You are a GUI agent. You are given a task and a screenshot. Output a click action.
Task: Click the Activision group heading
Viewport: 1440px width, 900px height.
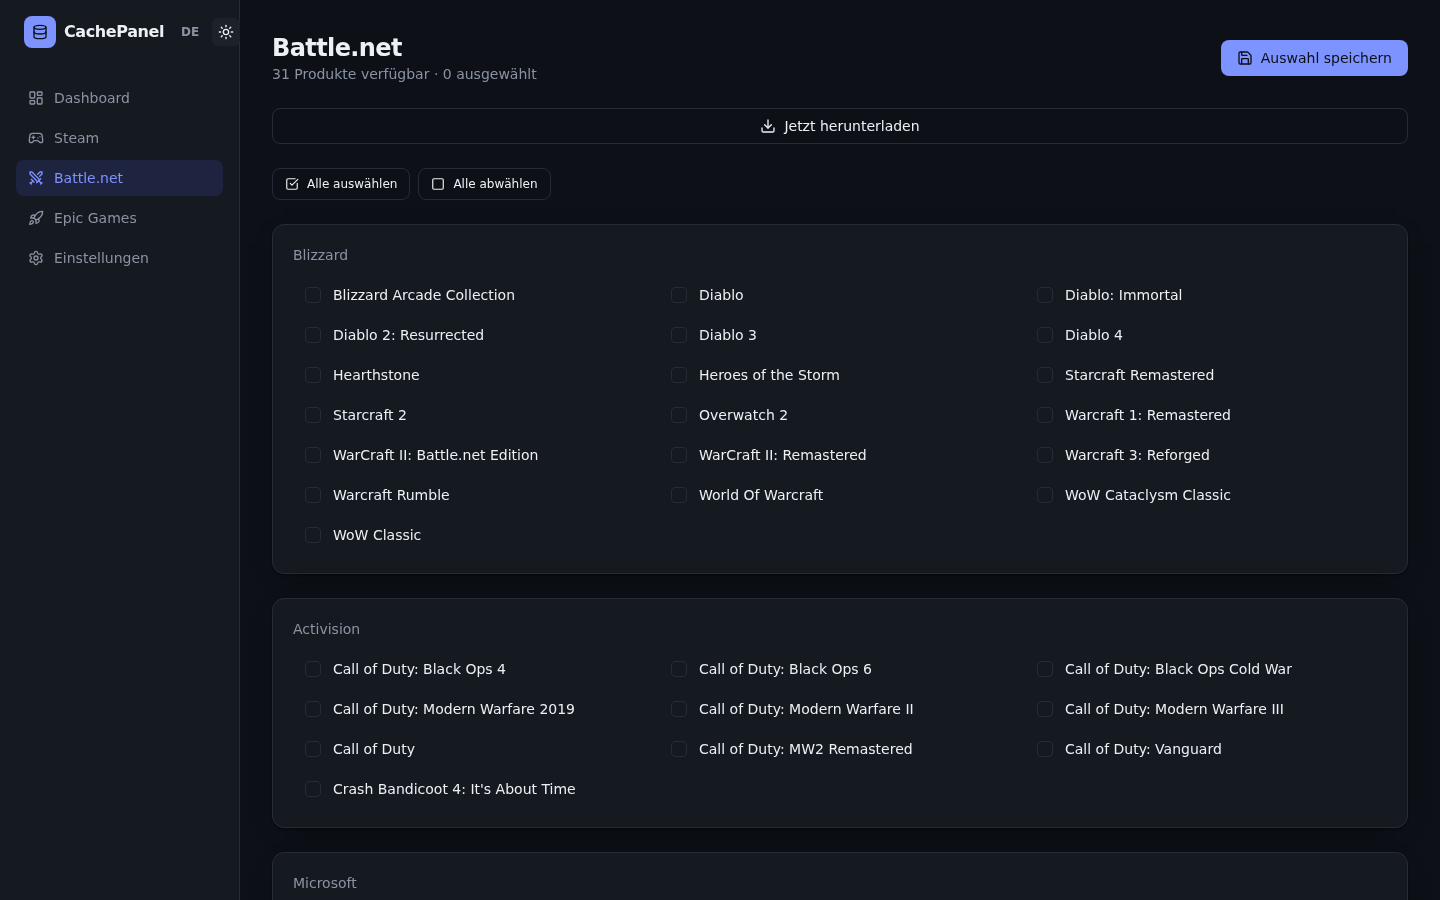326,629
